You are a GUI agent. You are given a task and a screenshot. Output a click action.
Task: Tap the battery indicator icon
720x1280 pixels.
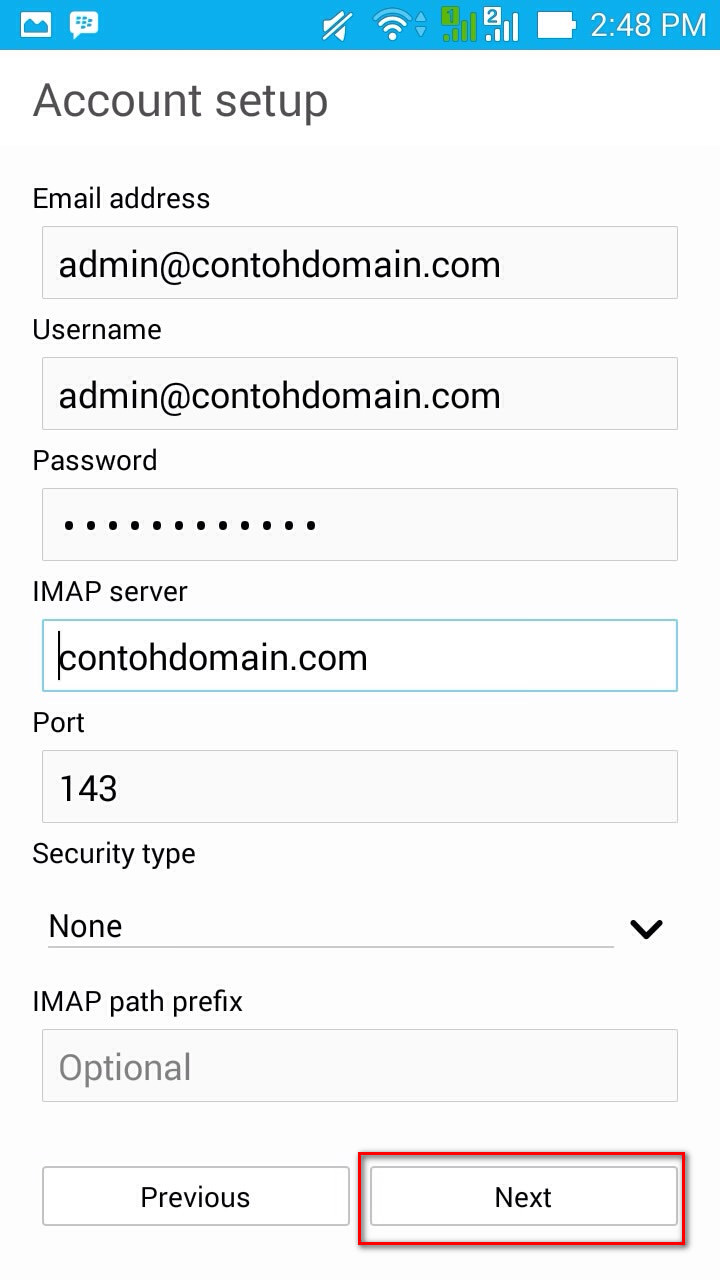tap(556, 25)
